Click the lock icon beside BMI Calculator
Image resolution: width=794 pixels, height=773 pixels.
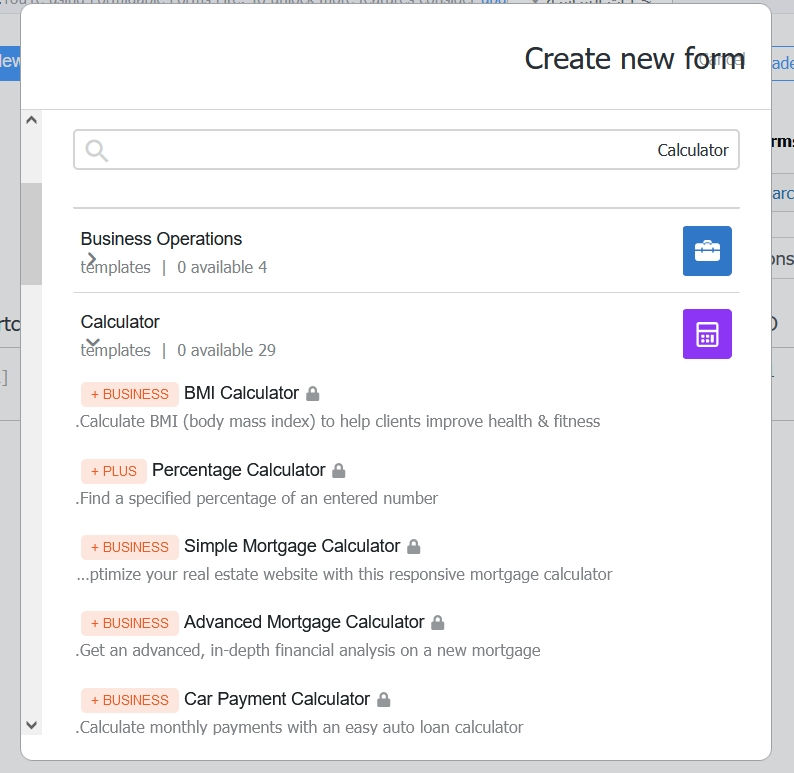pos(312,394)
